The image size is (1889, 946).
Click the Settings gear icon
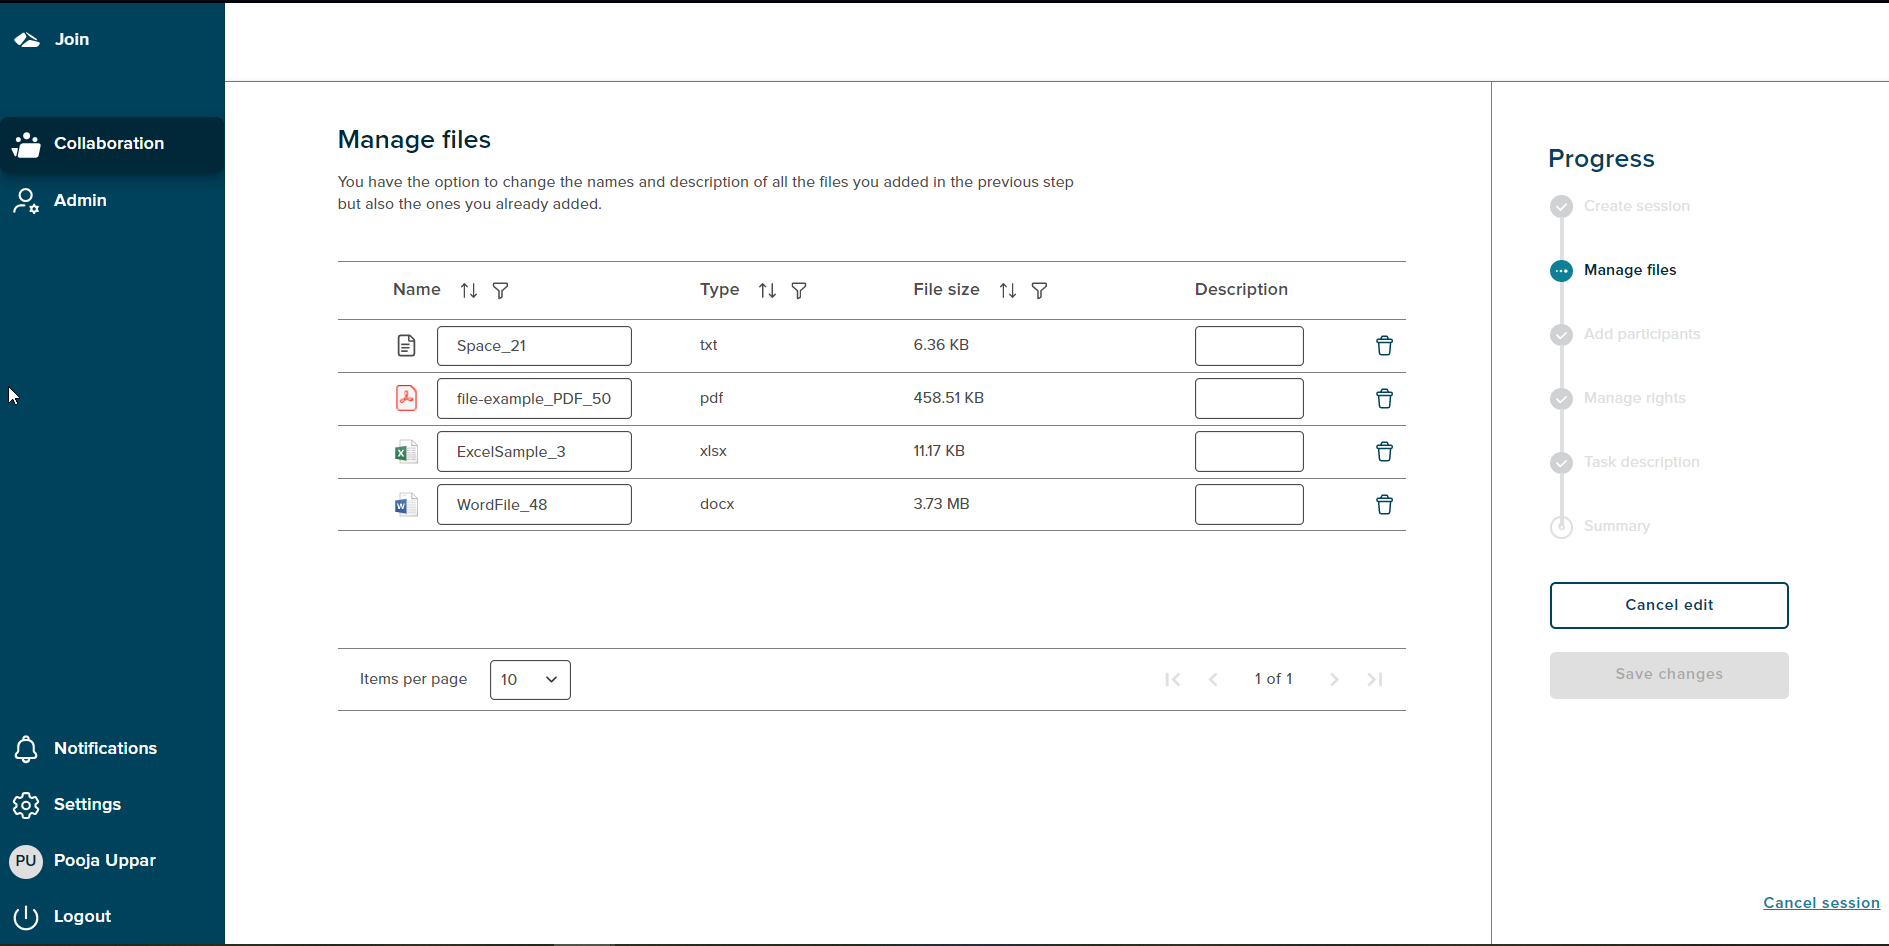pos(26,805)
